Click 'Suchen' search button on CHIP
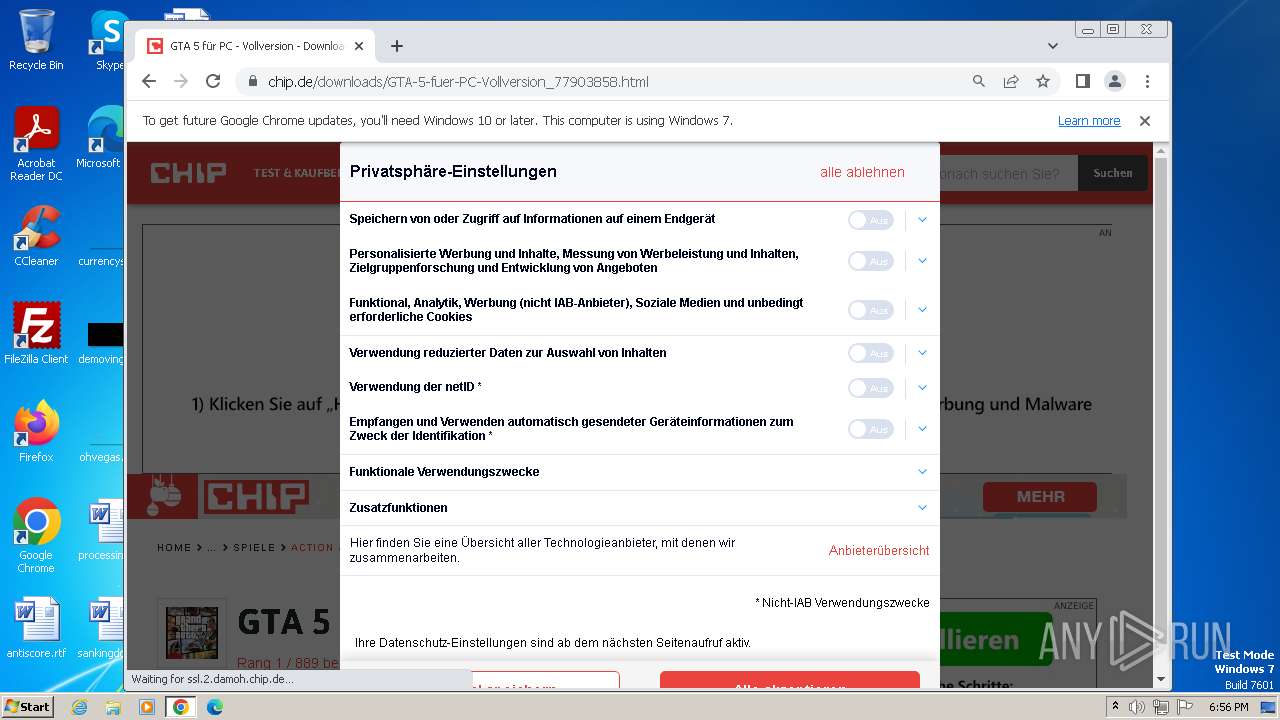Screen dimensions: 1280x720 (x=1112, y=173)
